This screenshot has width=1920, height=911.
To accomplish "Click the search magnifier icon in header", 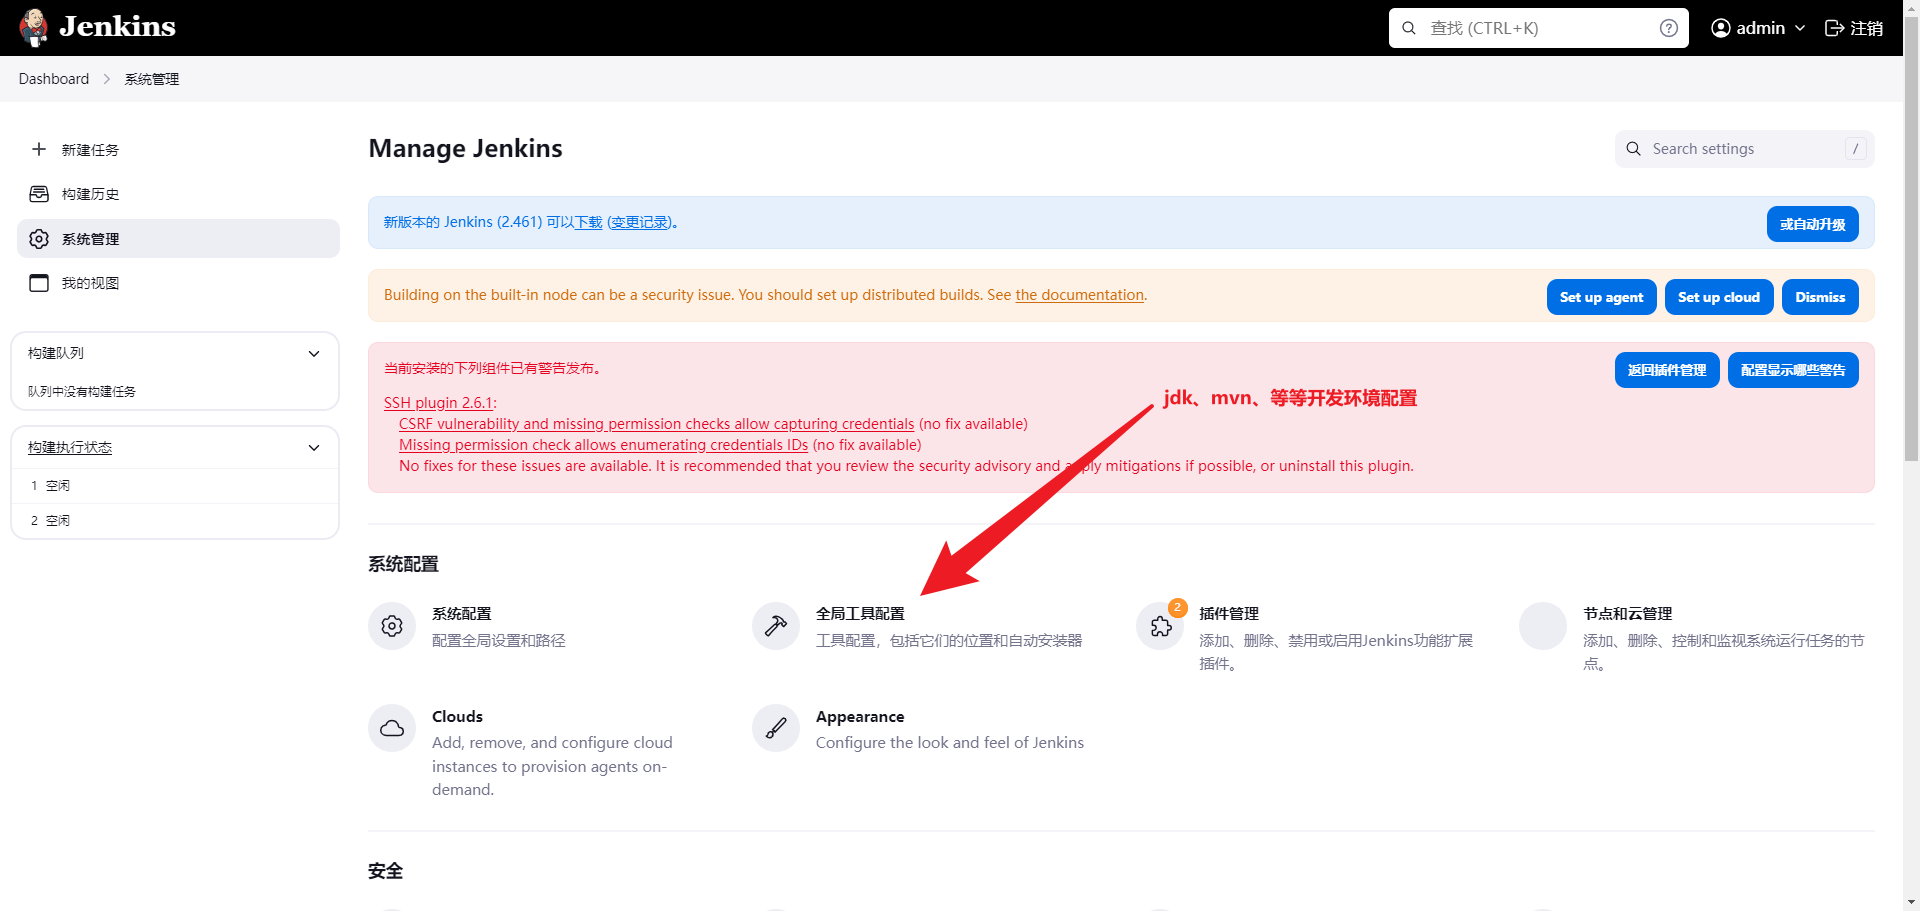I will click(x=1409, y=28).
